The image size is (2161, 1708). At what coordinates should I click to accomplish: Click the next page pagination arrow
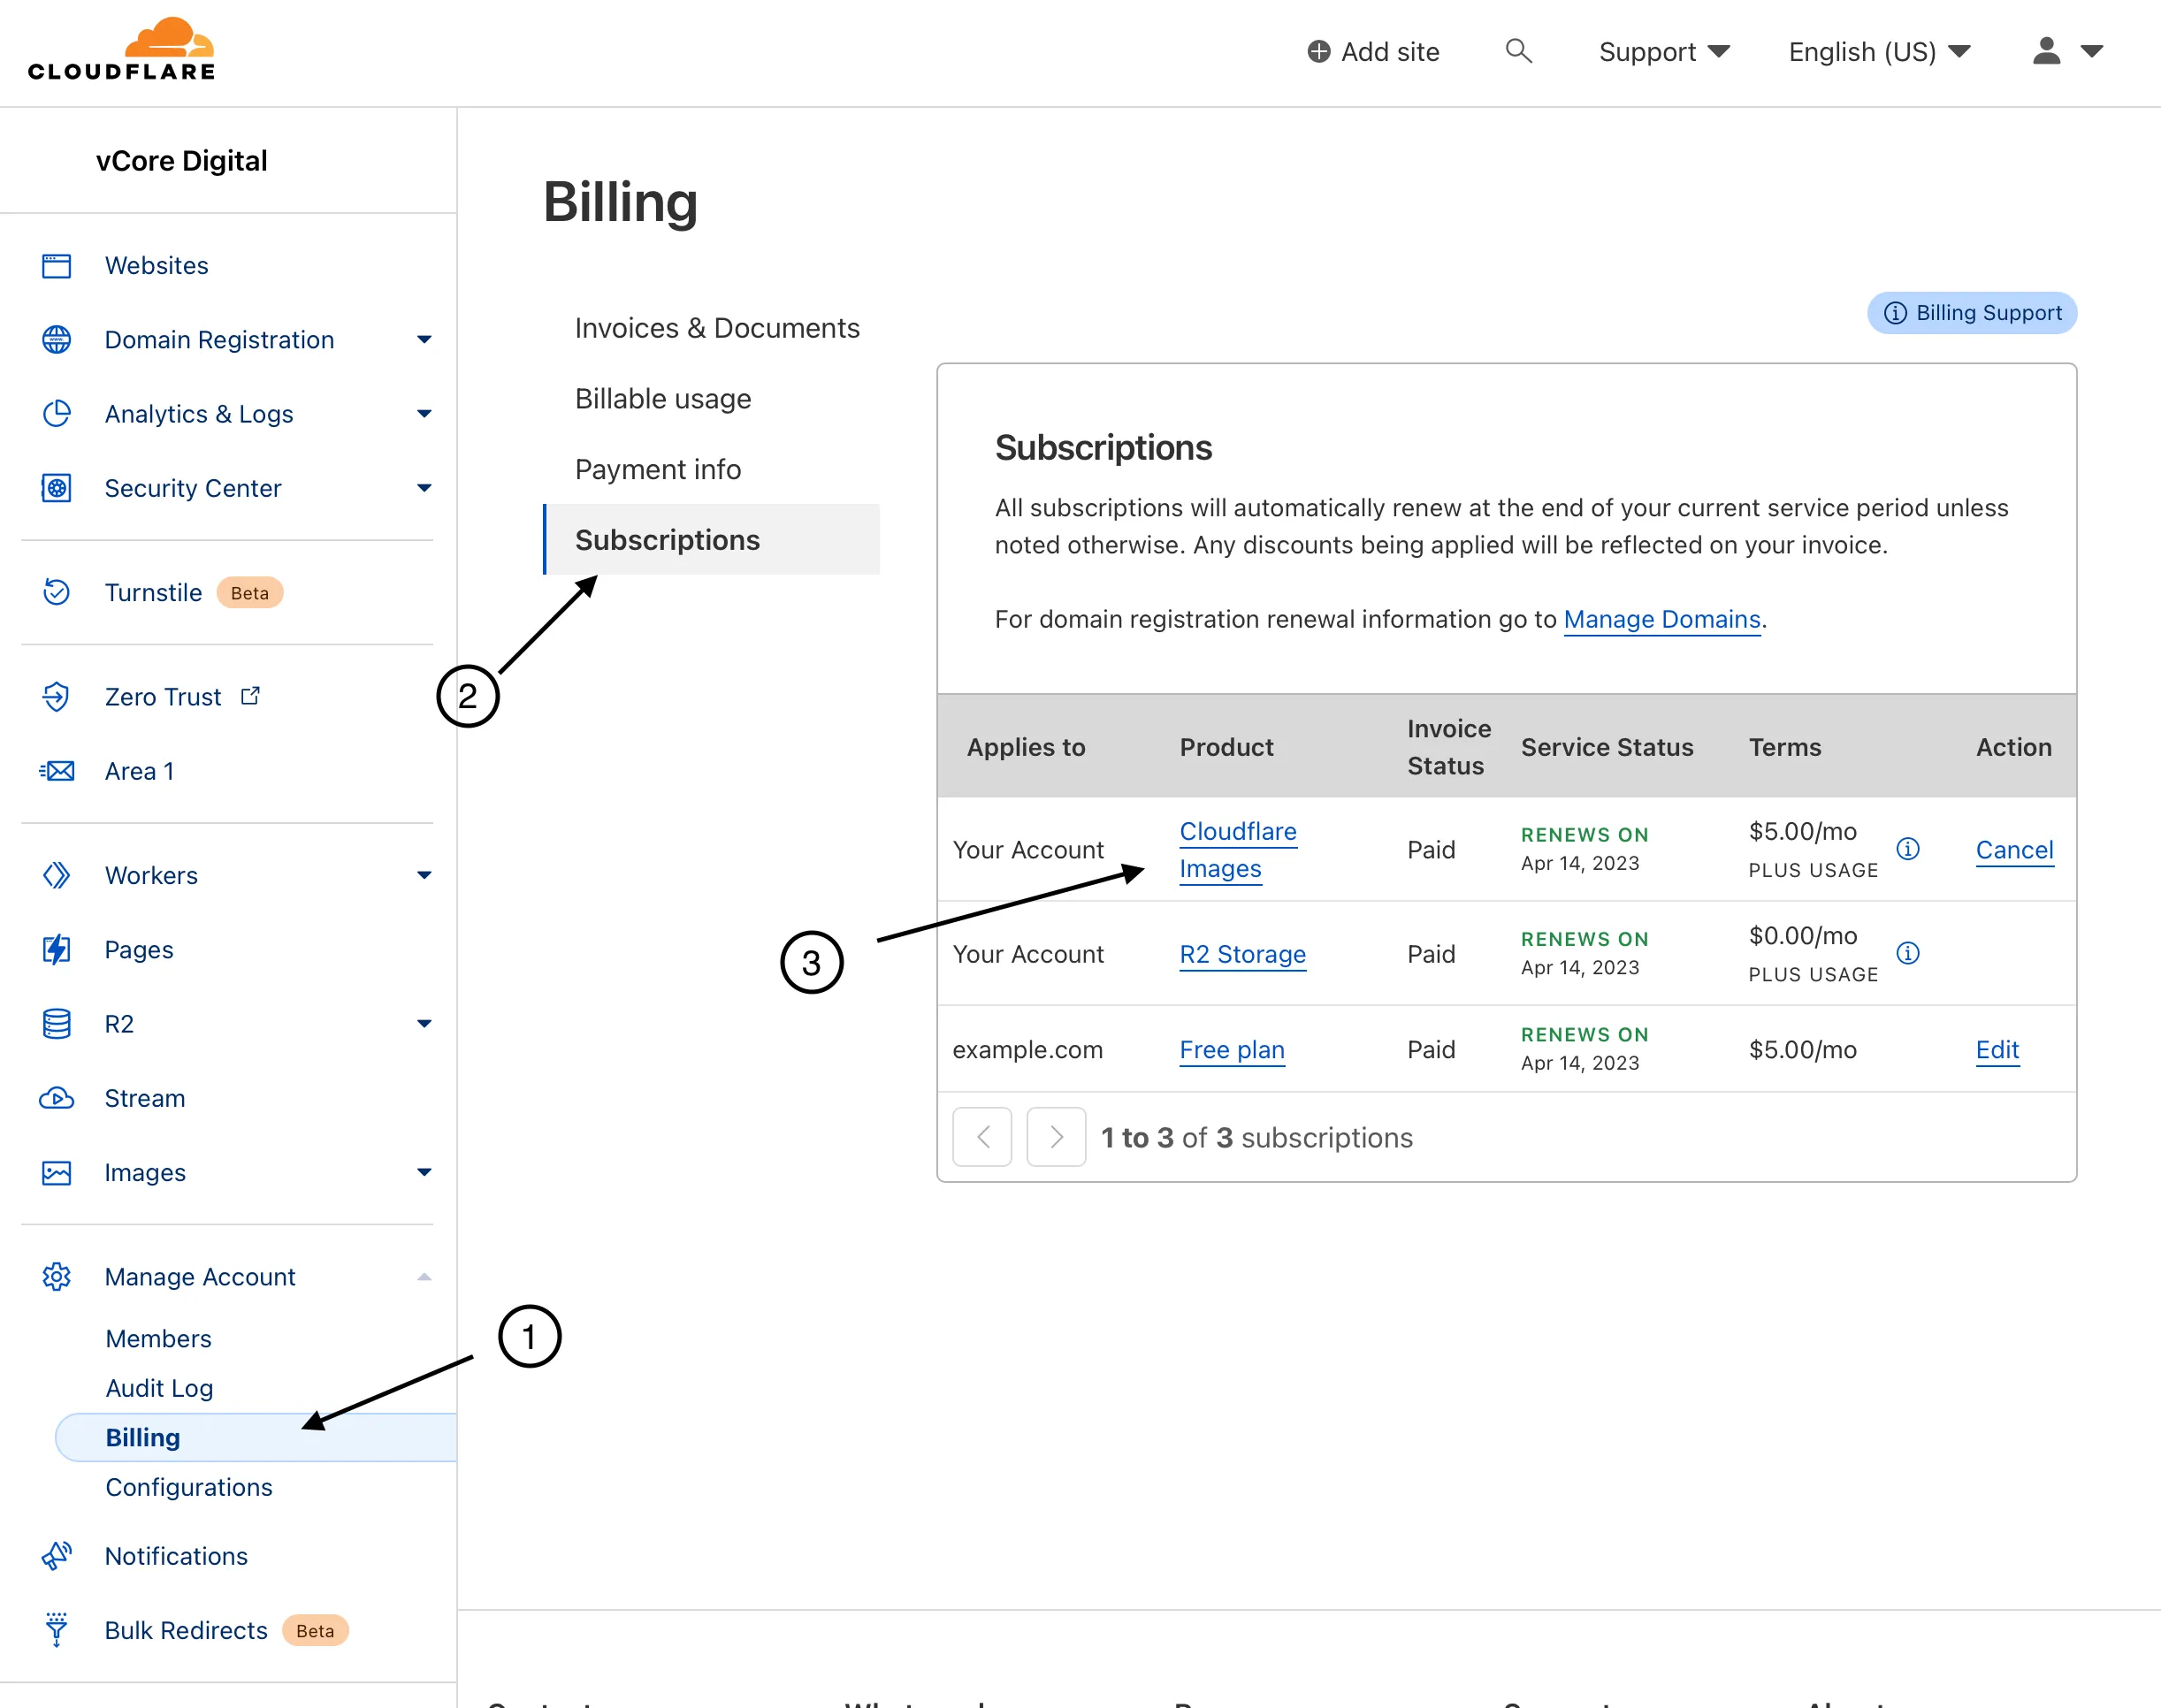tap(1055, 1137)
